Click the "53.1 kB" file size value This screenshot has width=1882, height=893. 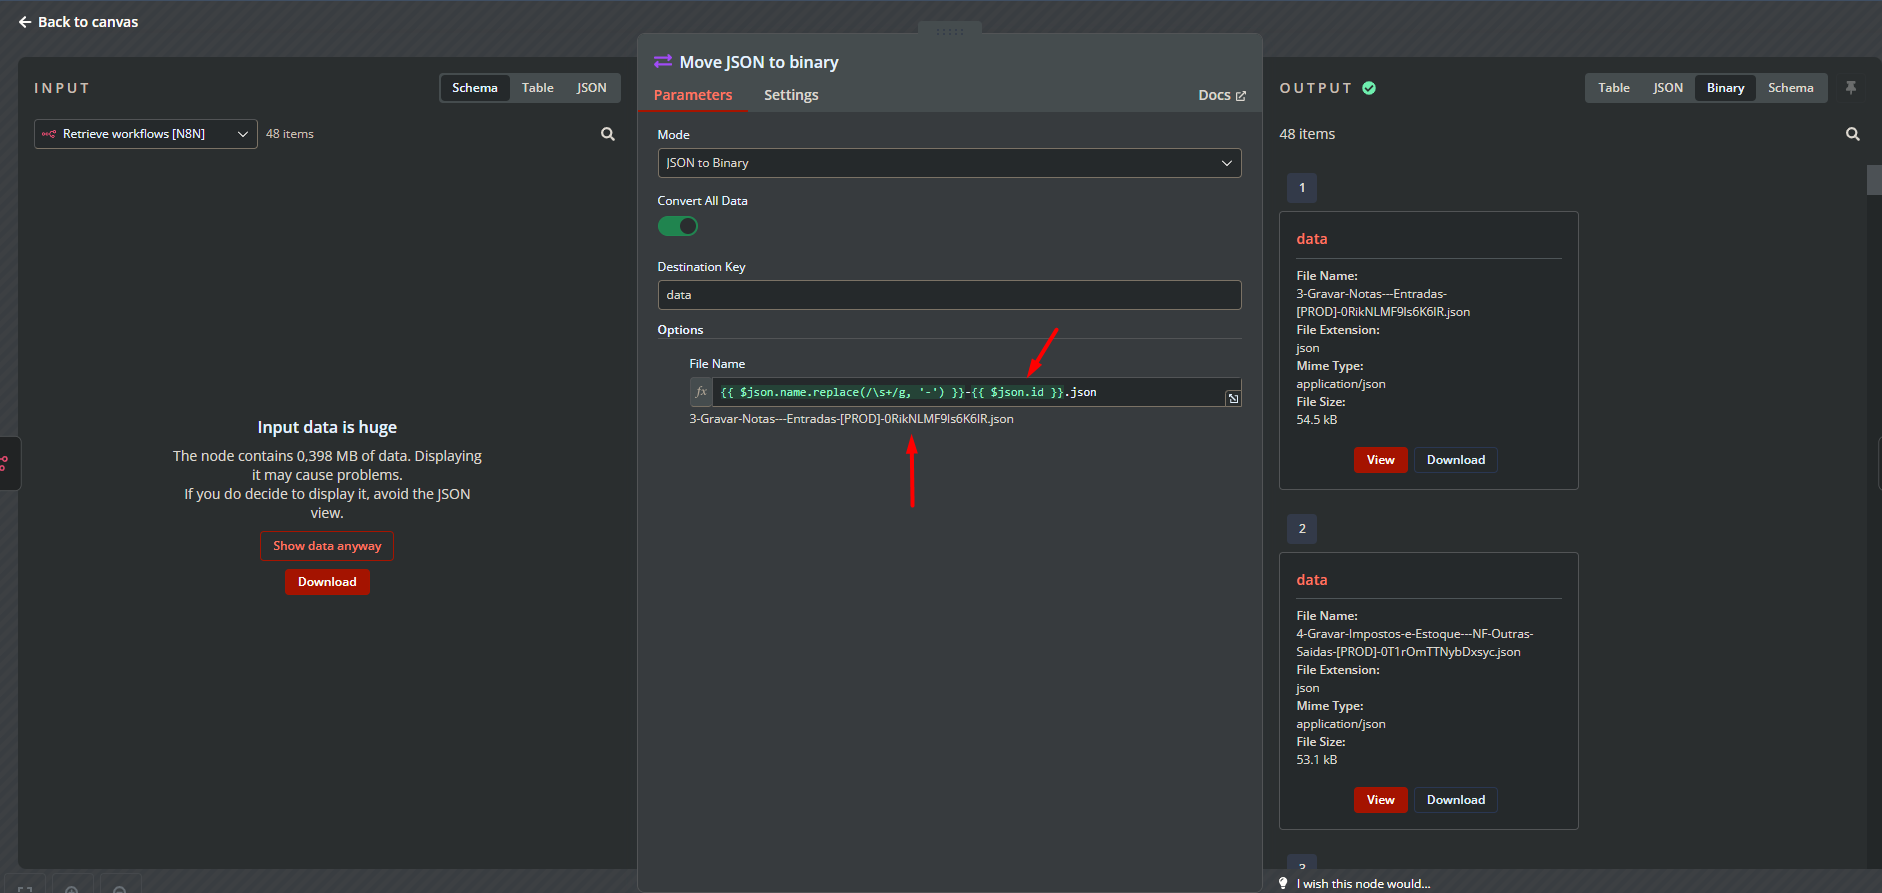coord(1317,760)
